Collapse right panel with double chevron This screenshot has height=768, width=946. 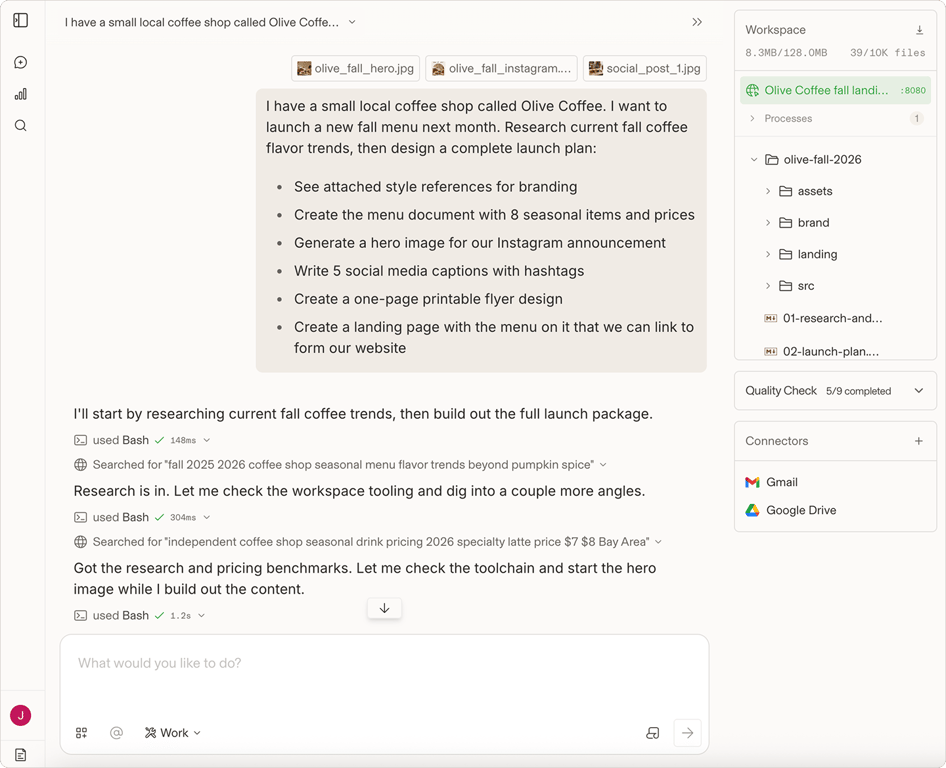coord(697,22)
